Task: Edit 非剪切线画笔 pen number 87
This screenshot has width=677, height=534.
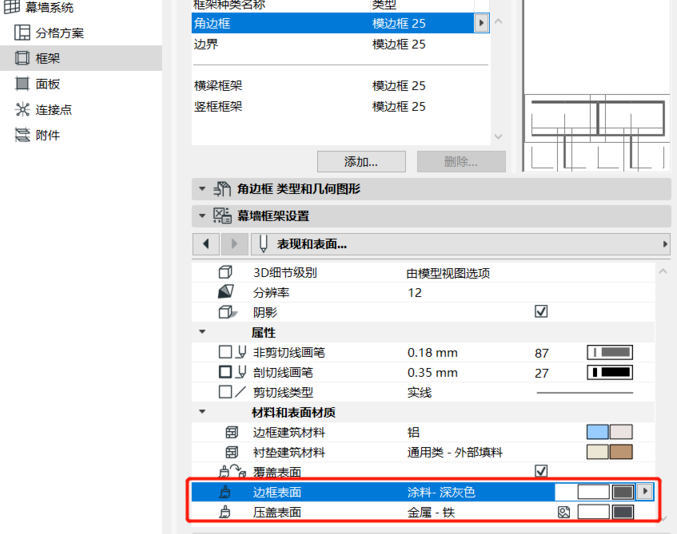Action: tap(541, 354)
